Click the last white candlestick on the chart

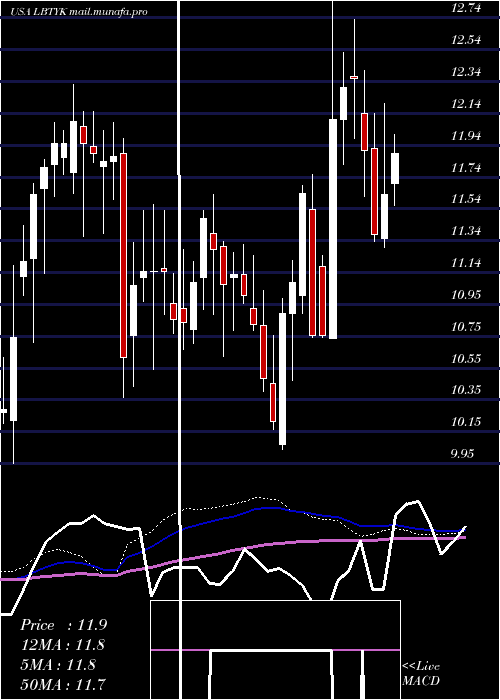(x=395, y=168)
